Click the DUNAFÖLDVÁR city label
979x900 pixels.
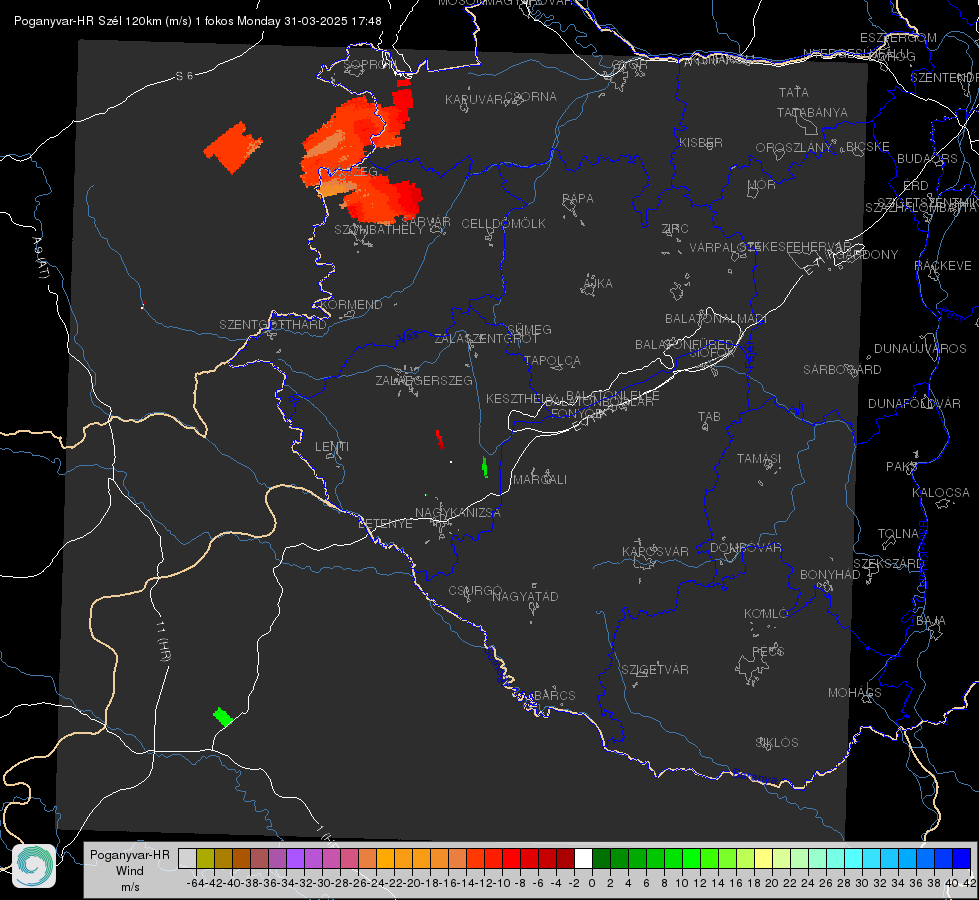914,404
